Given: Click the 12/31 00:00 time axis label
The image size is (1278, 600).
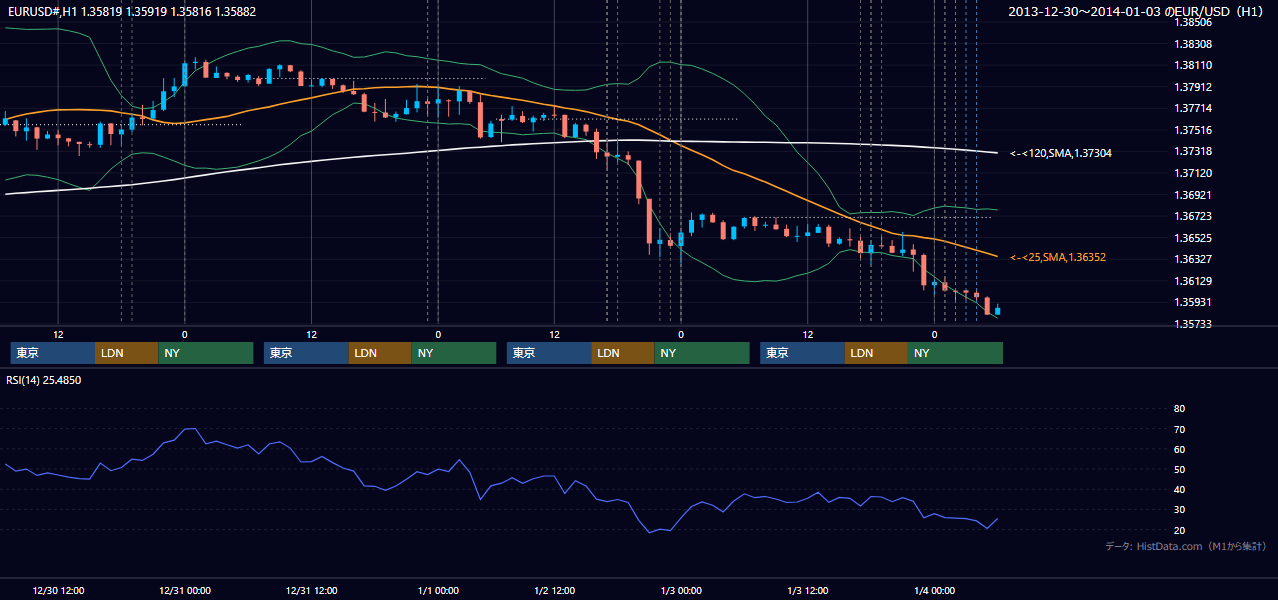Looking at the screenshot, I should tap(184, 591).
